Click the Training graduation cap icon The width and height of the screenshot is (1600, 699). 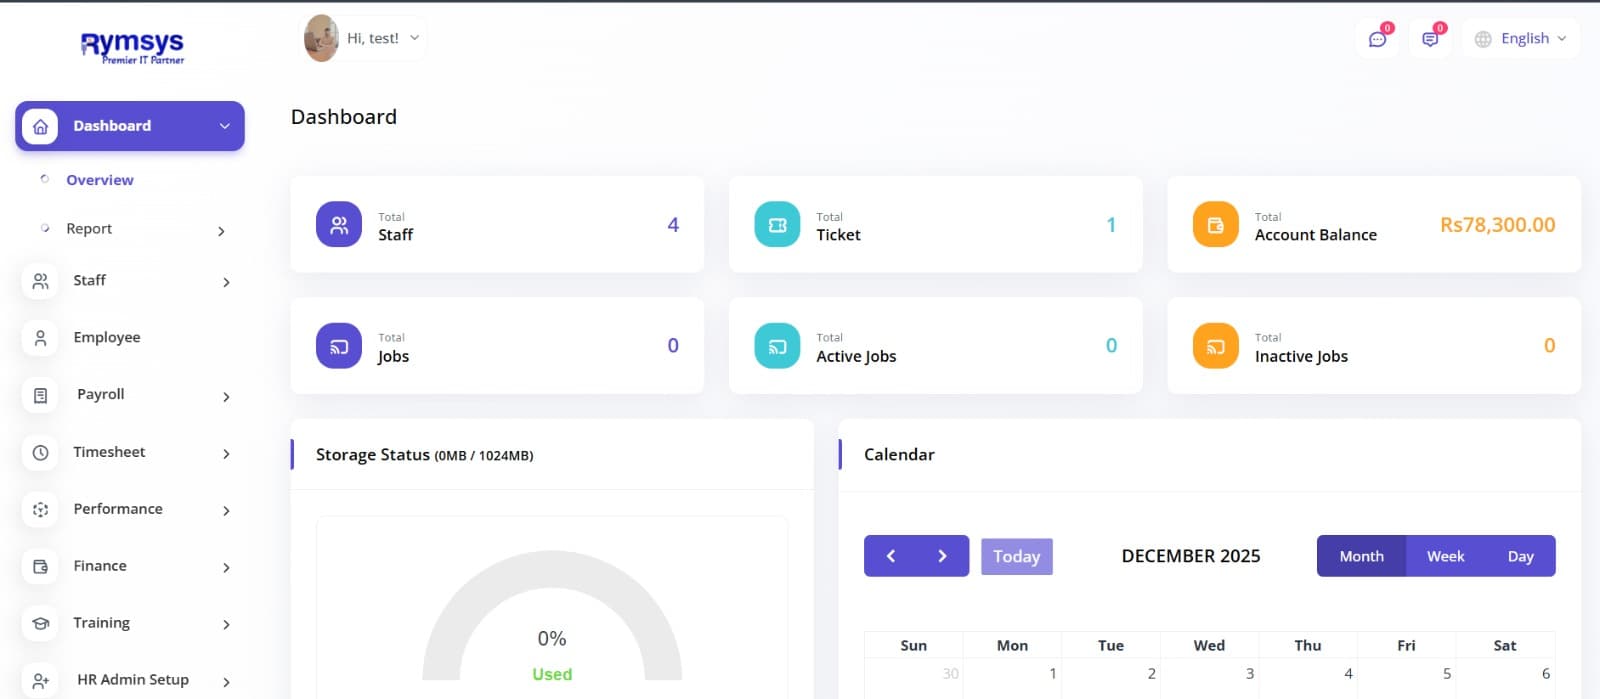pos(40,623)
